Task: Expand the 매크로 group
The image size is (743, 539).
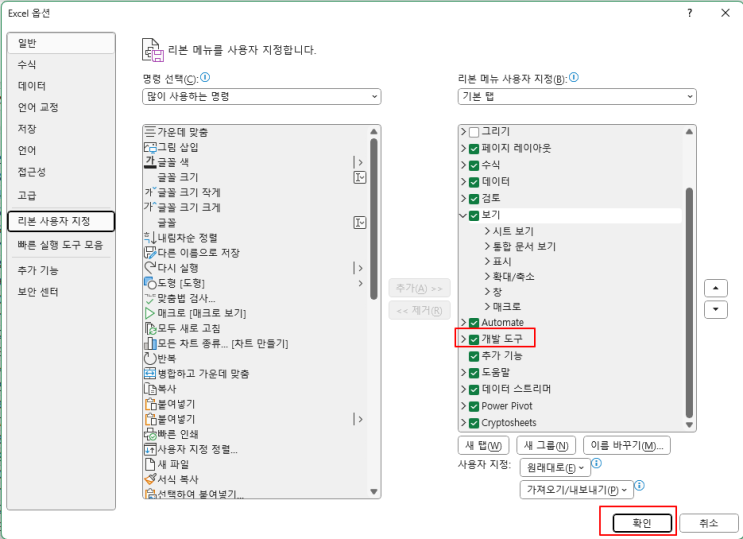Action: 487,307
